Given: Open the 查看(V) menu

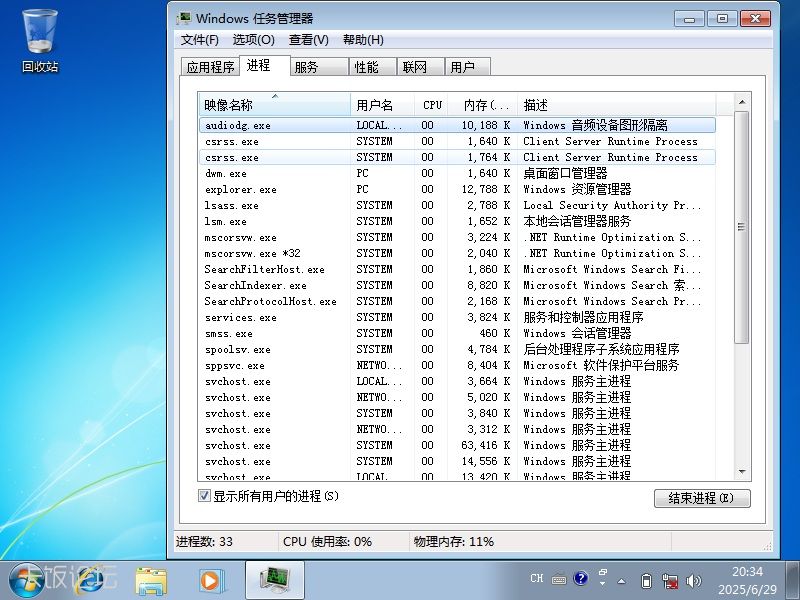Looking at the screenshot, I should 309,40.
